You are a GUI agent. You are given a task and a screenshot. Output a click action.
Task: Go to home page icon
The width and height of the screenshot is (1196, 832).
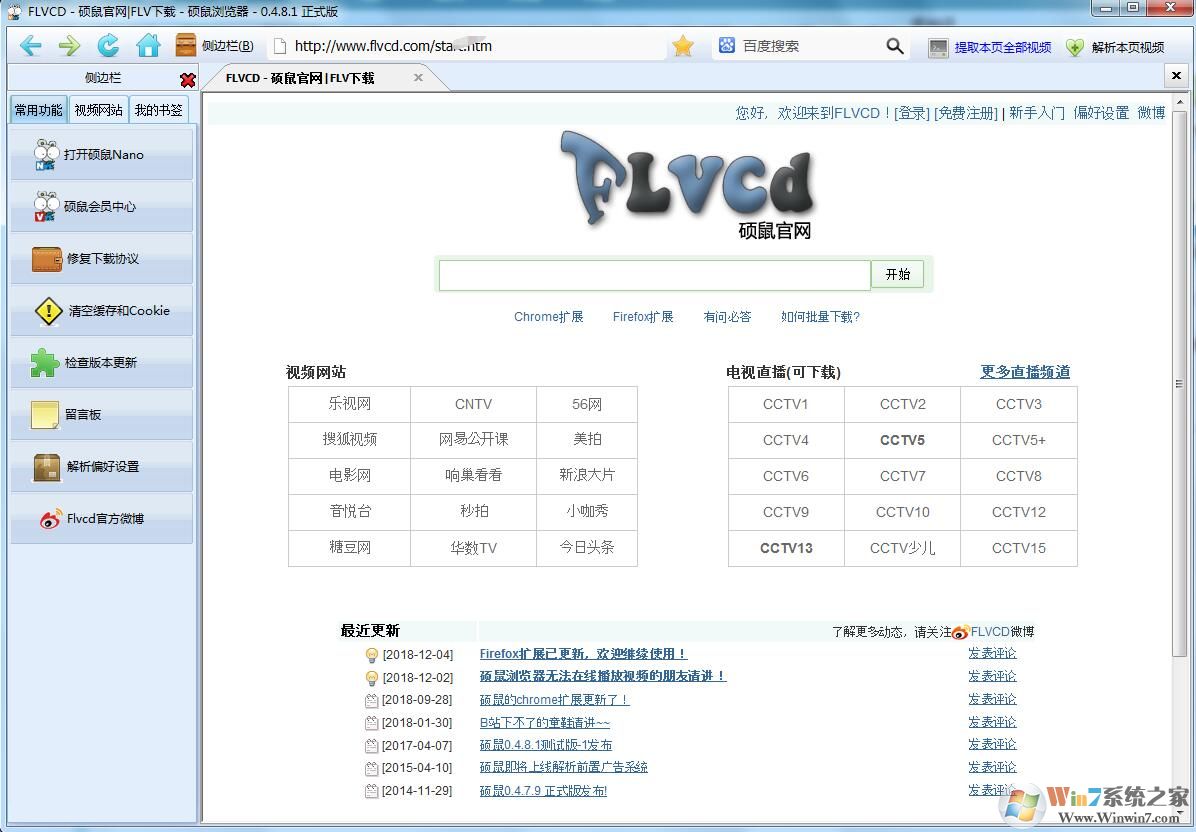point(148,46)
